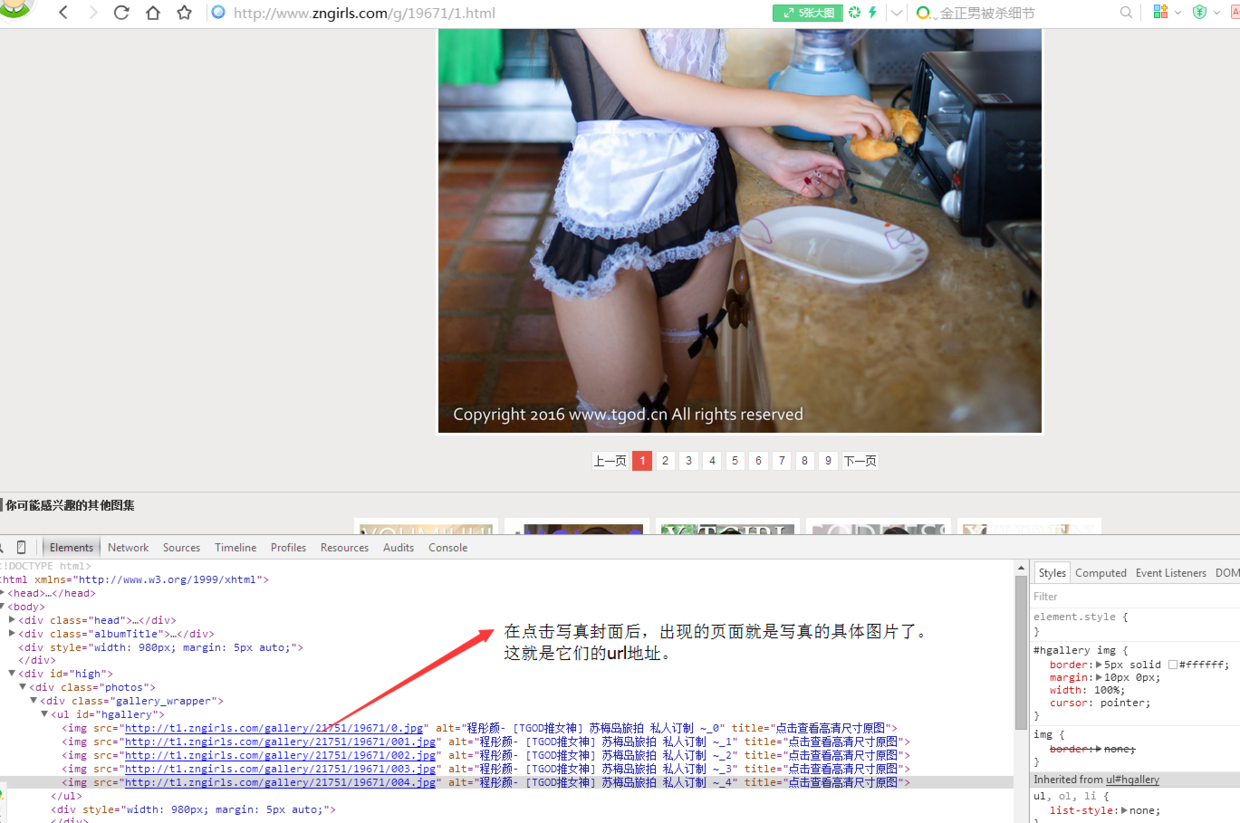
Task: Go back with the browser back arrow
Action: [63, 13]
